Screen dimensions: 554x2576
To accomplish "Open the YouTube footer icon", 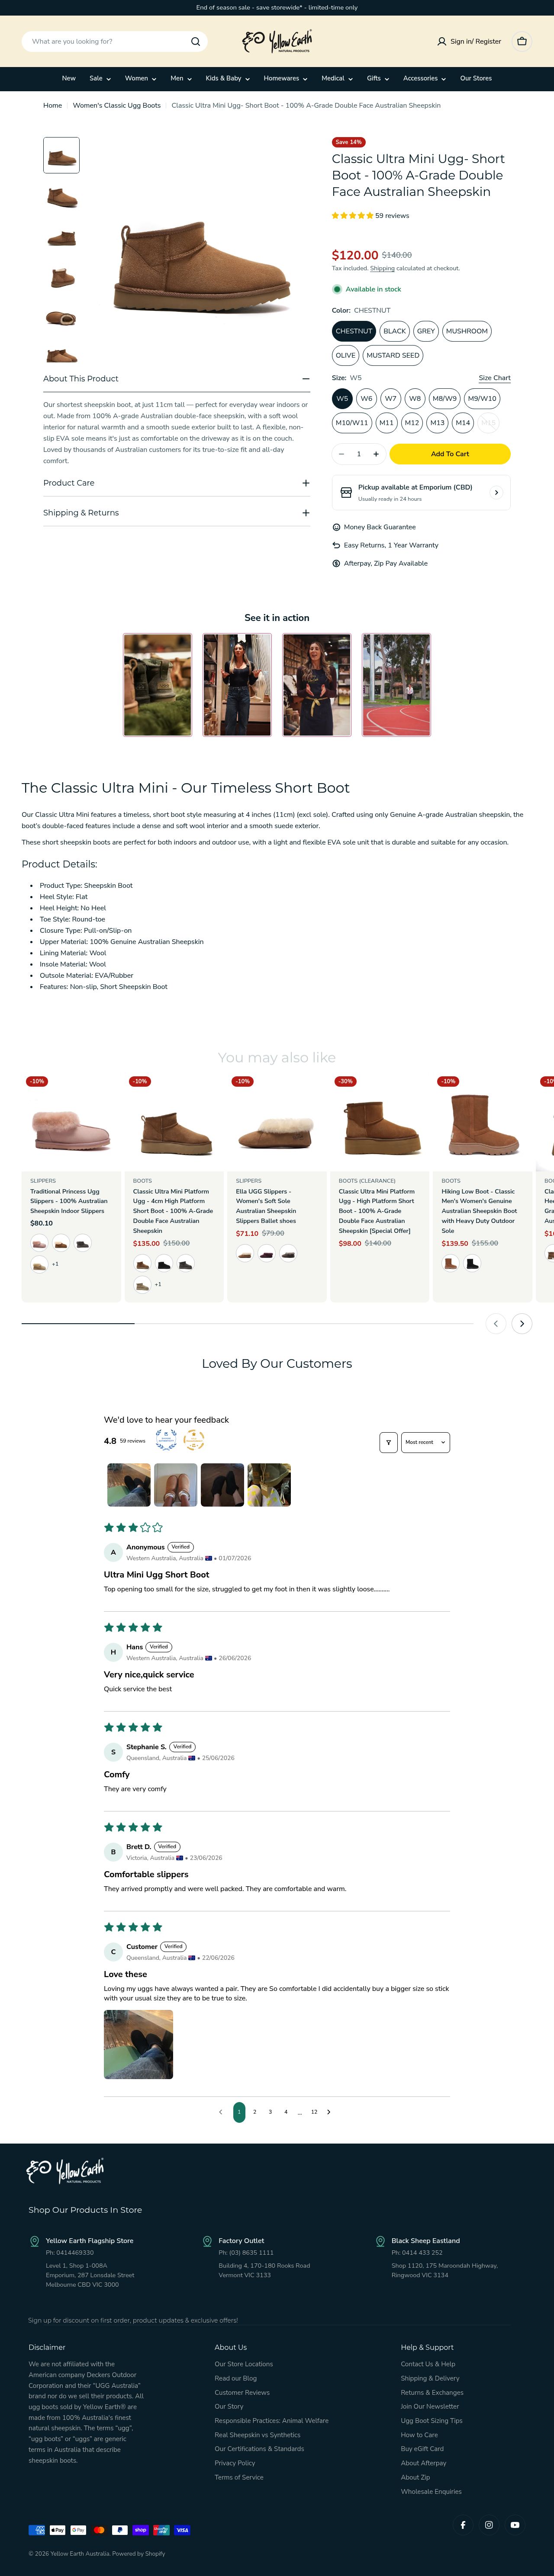I will point(515,2525).
